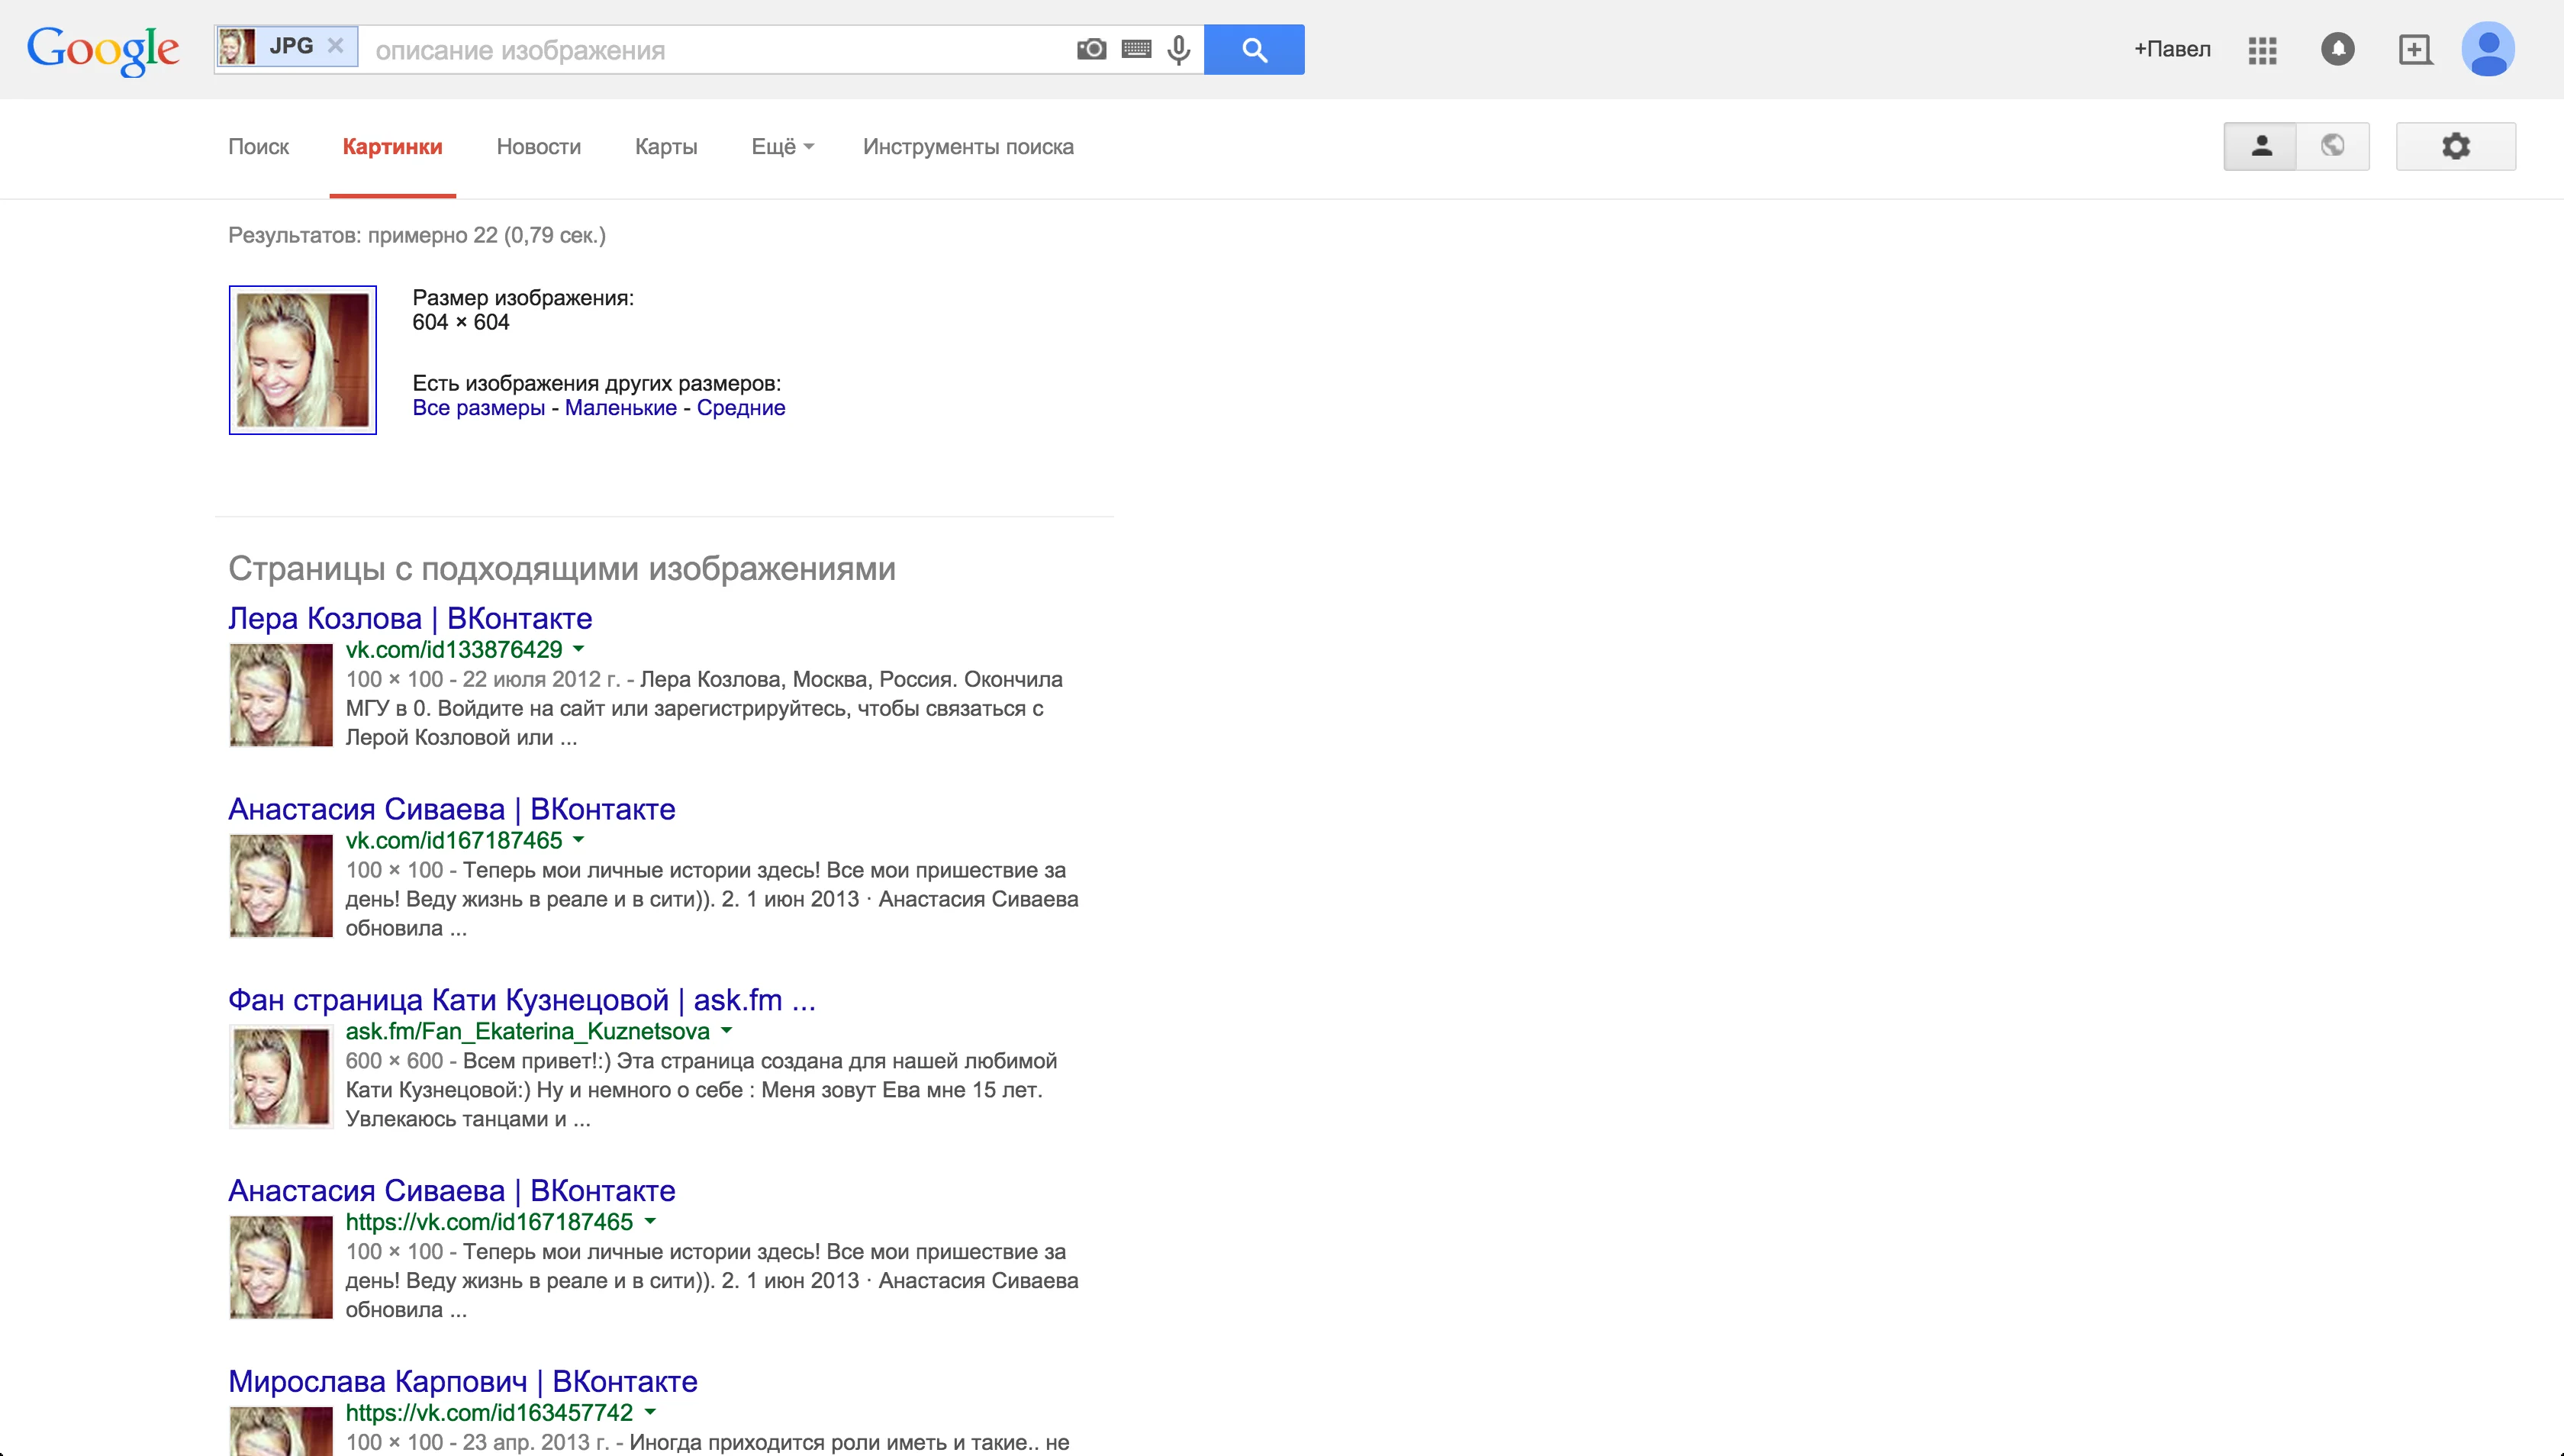The width and height of the screenshot is (2564, 1456).
Task: Click the share plus box icon
Action: click(2414, 49)
